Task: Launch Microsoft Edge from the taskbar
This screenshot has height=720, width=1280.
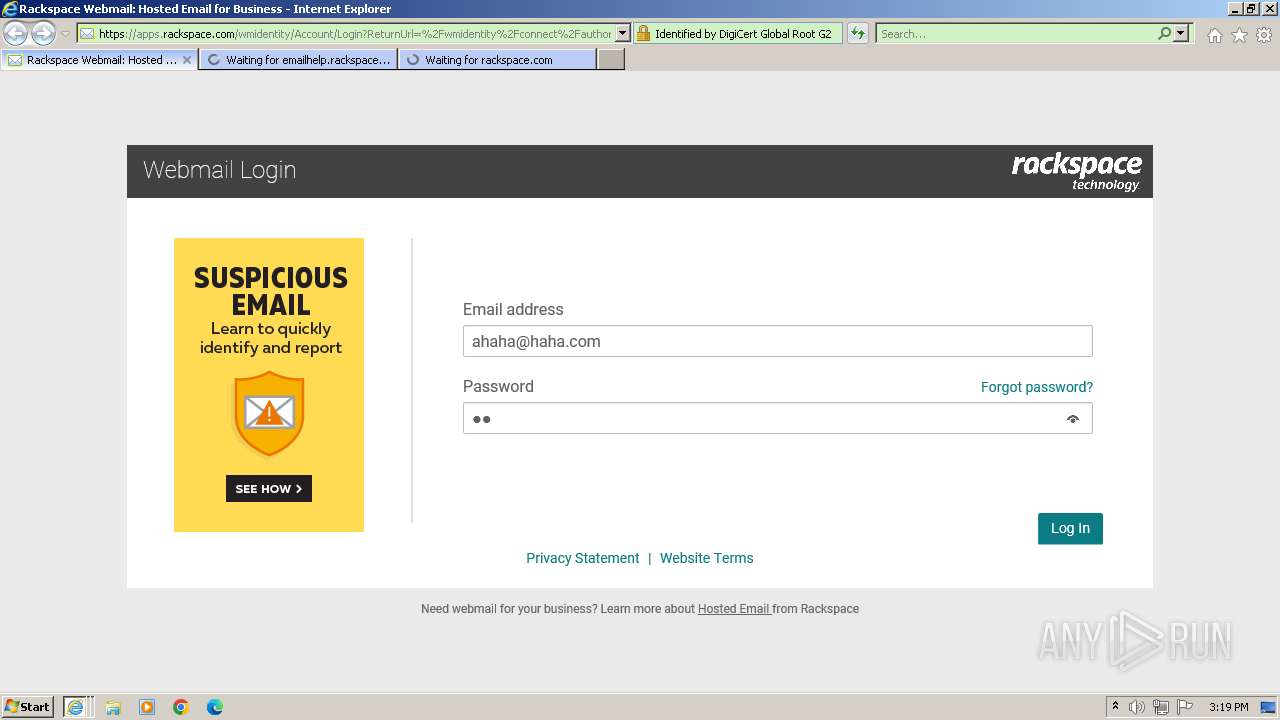Action: (215, 707)
